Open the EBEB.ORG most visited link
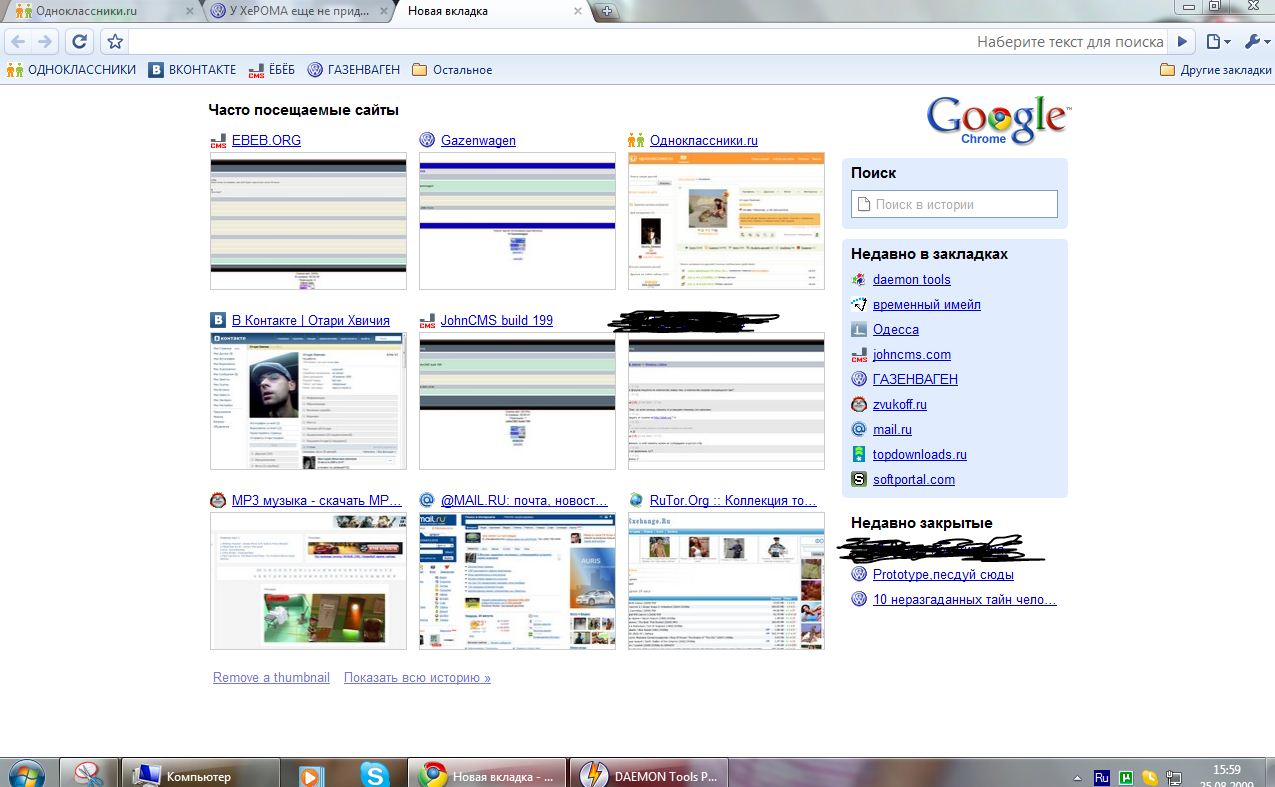1275x787 pixels. click(x=266, y=141)
